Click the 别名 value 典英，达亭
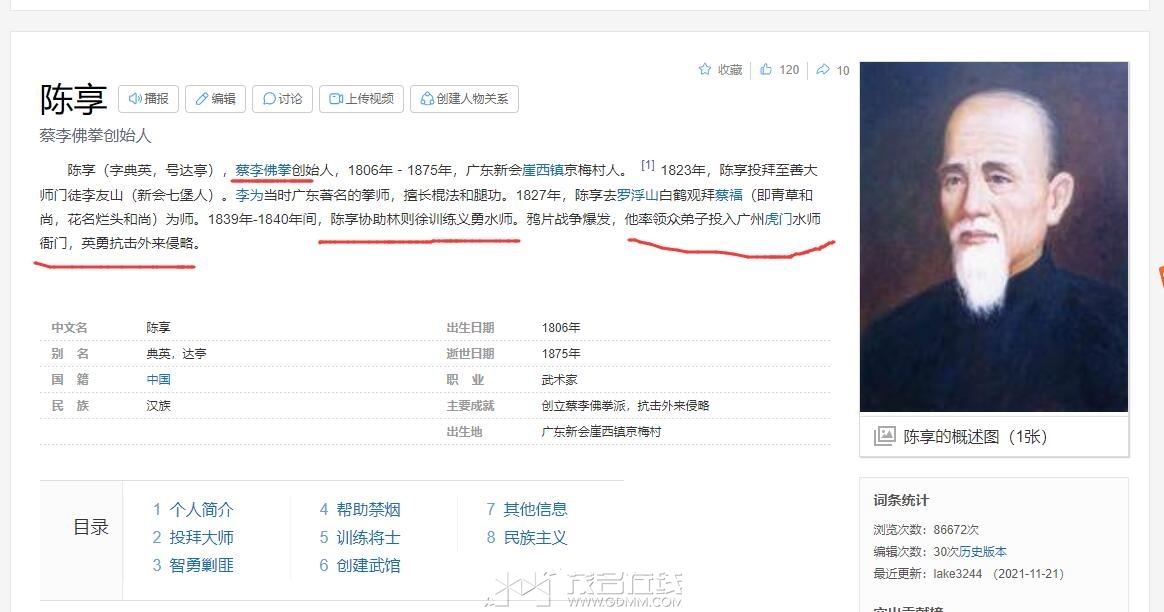Image resolution: width=1164 pixels, height=612 pixels. (x=176, y=354)
